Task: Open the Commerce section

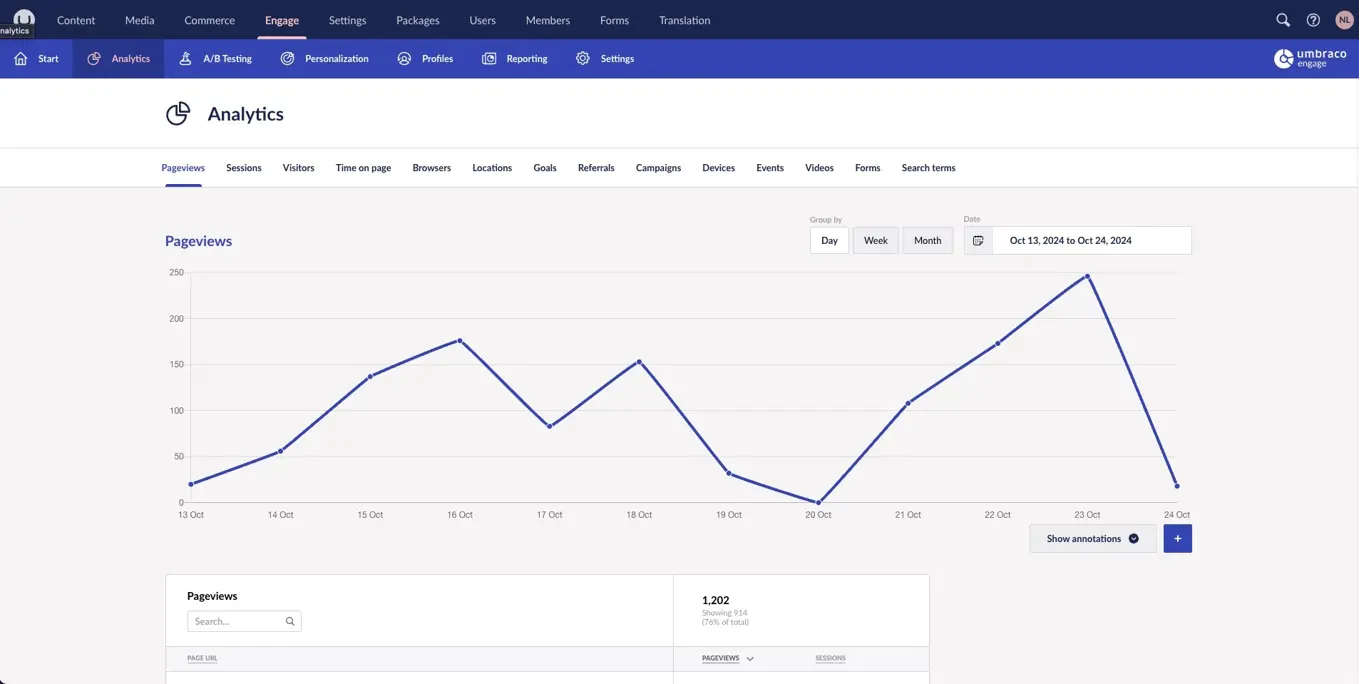Action: (x=210, y=20)
